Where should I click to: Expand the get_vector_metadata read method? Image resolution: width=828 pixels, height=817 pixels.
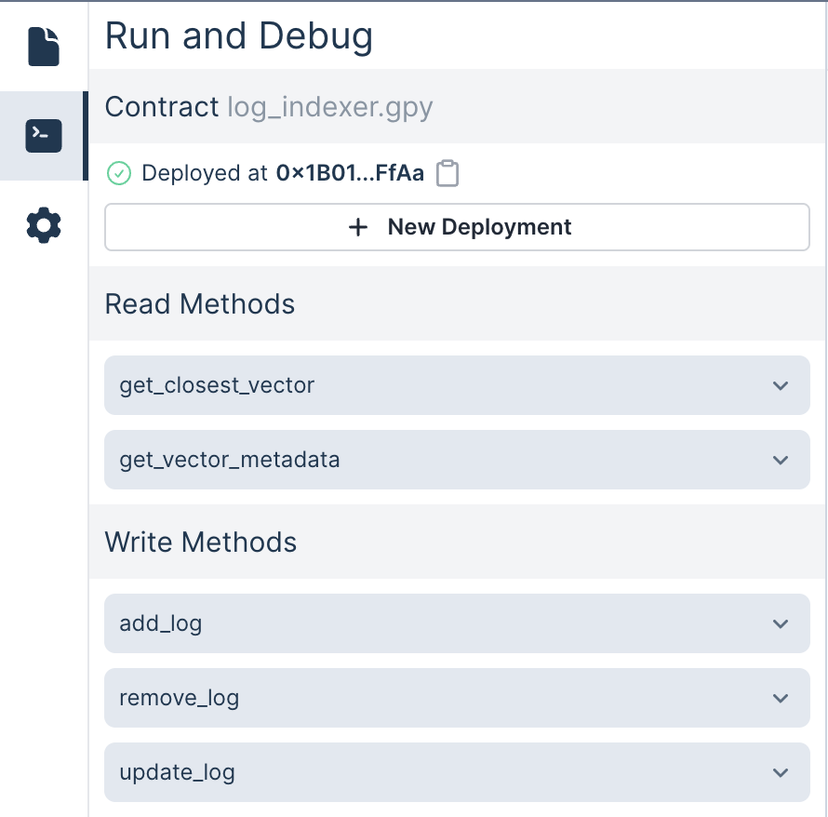click(x=782, y=460)
